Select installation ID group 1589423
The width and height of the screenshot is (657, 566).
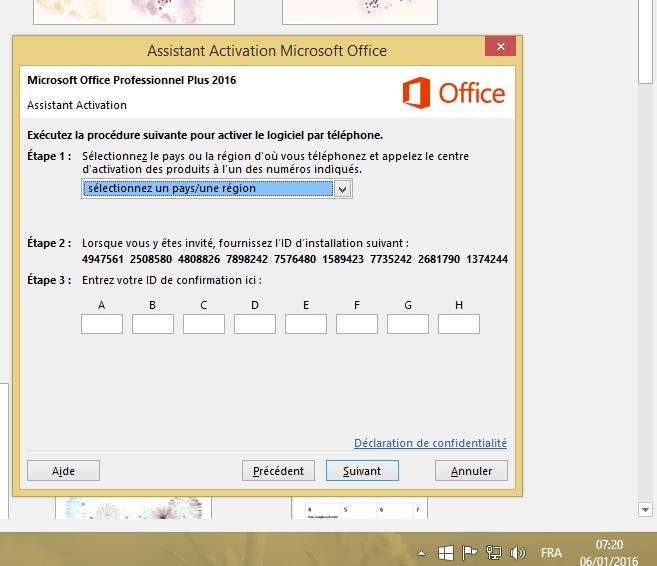(x=343, y=259)
